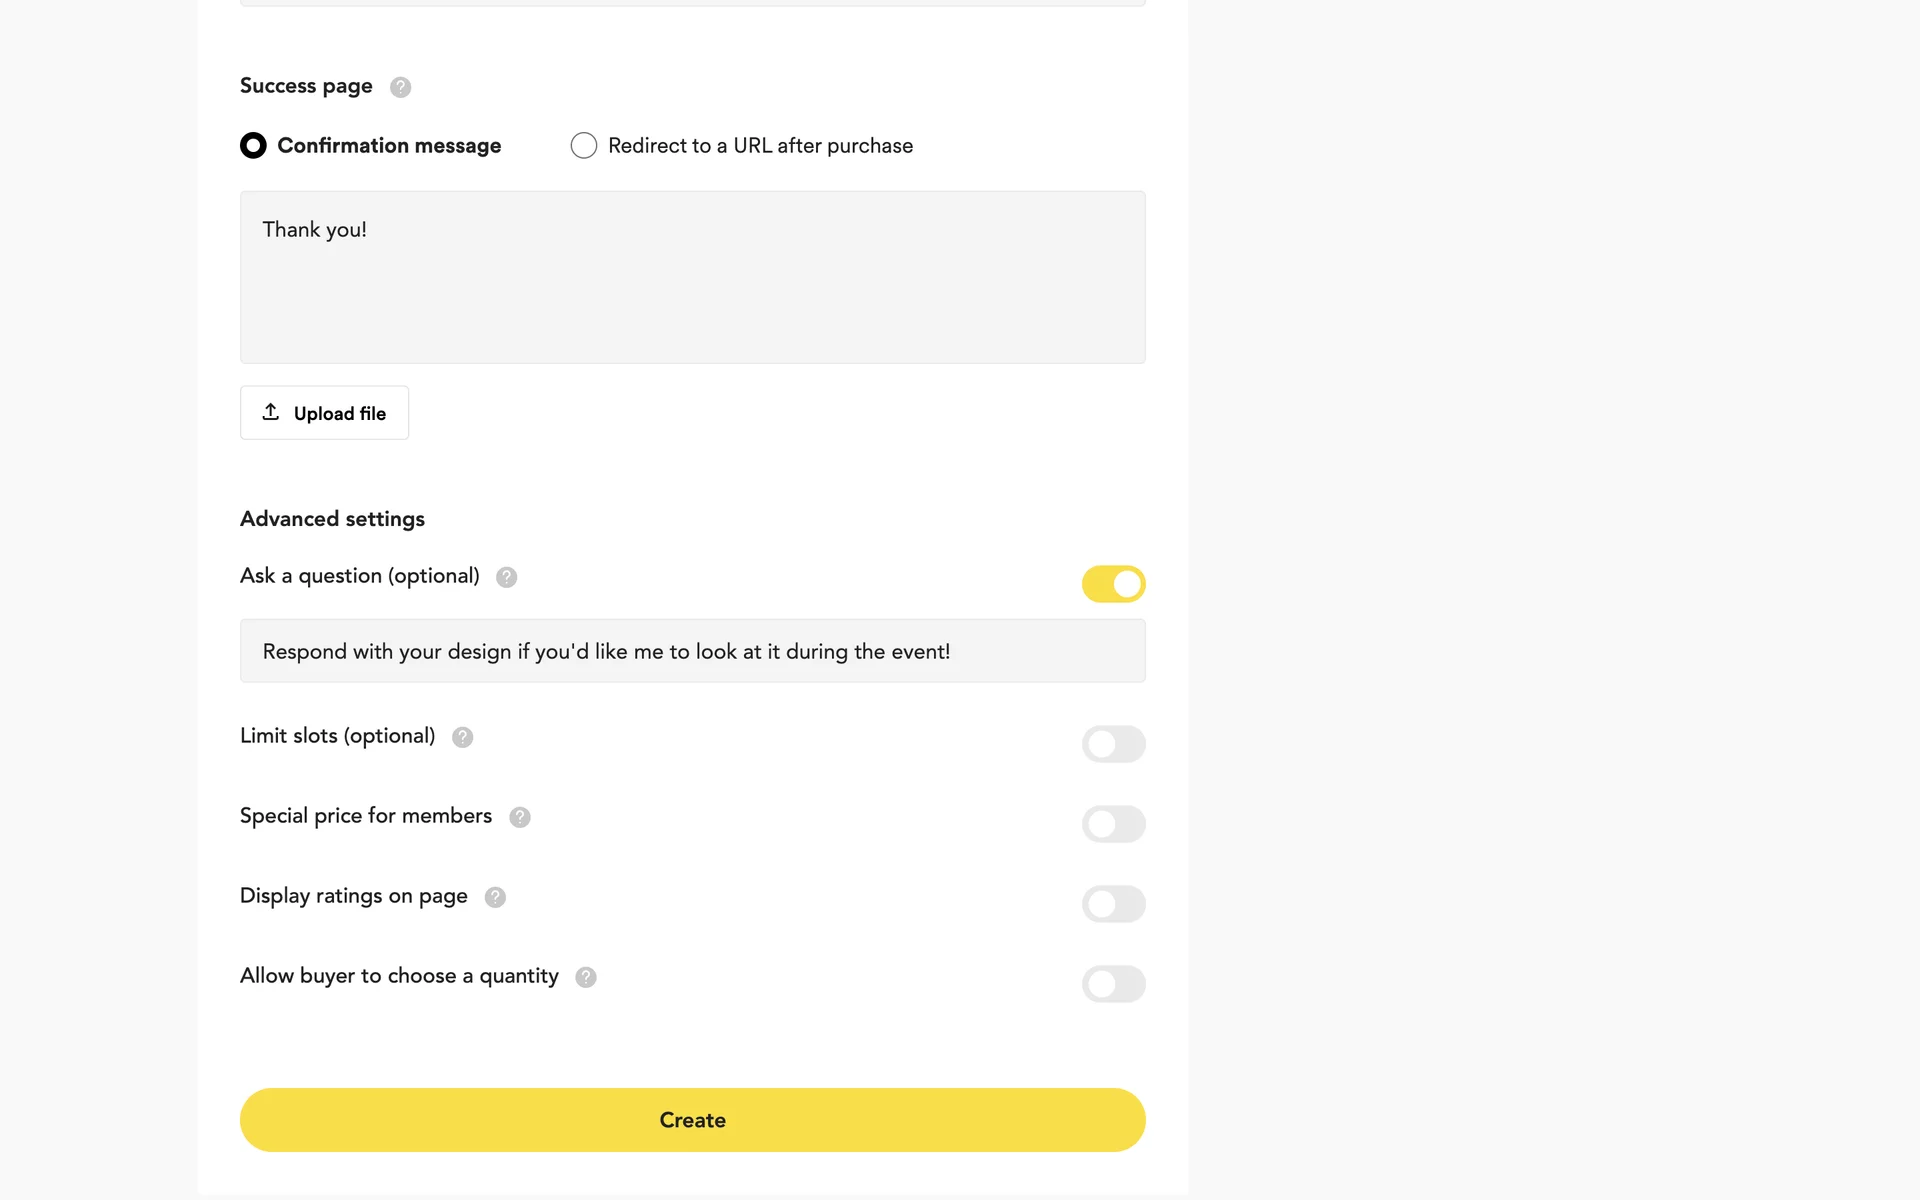Toggle Allow buyer to choose a quantity
This screenshot has width=1920, height=1200.
[1113, 984]
